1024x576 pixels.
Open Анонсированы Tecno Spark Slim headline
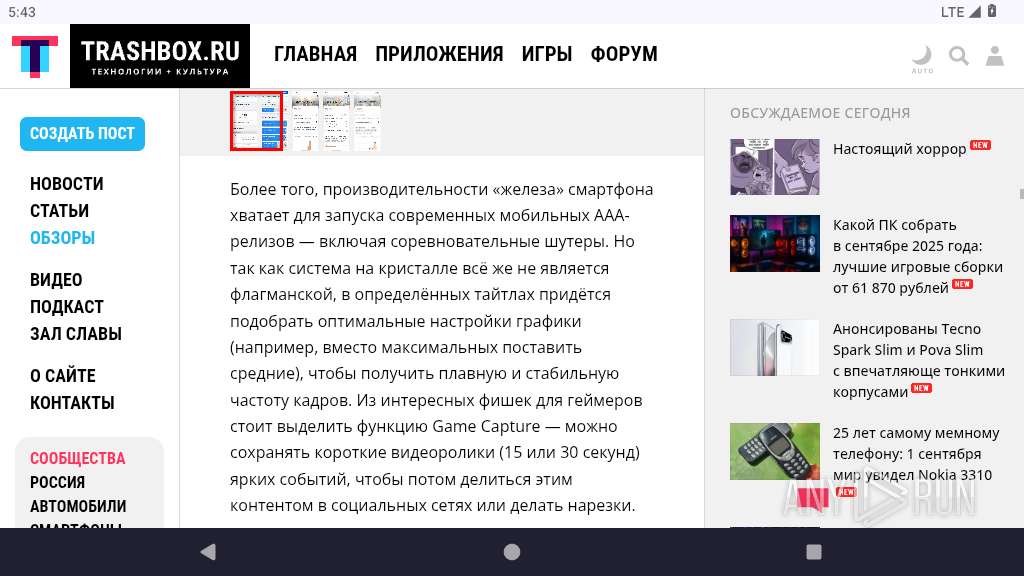pos(918,360)
